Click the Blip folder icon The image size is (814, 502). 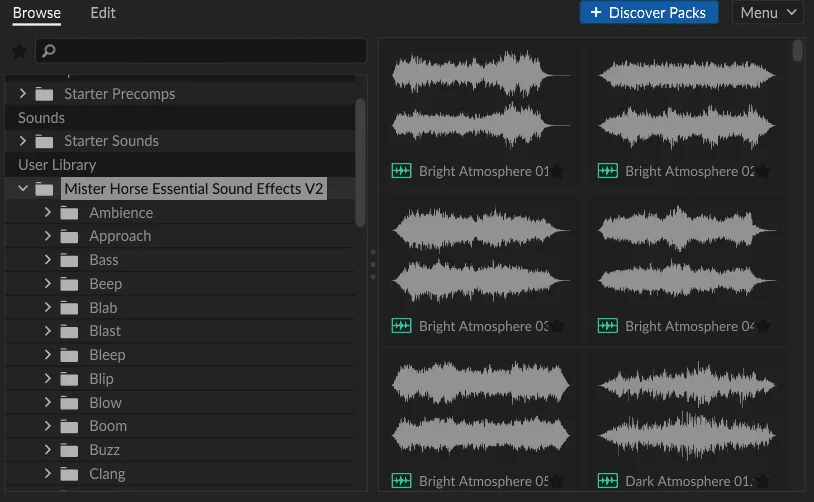pyautogui.click(x=69, y=379)
